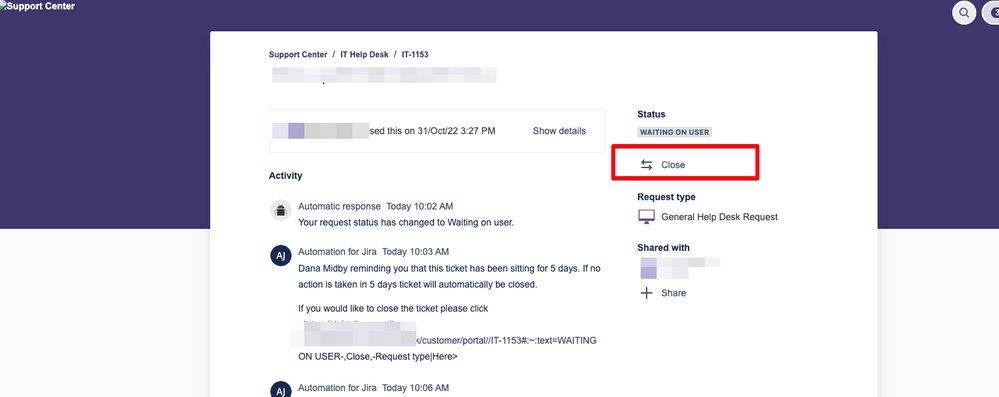
Task: Click the Status heading
Action: pos(651,114)
